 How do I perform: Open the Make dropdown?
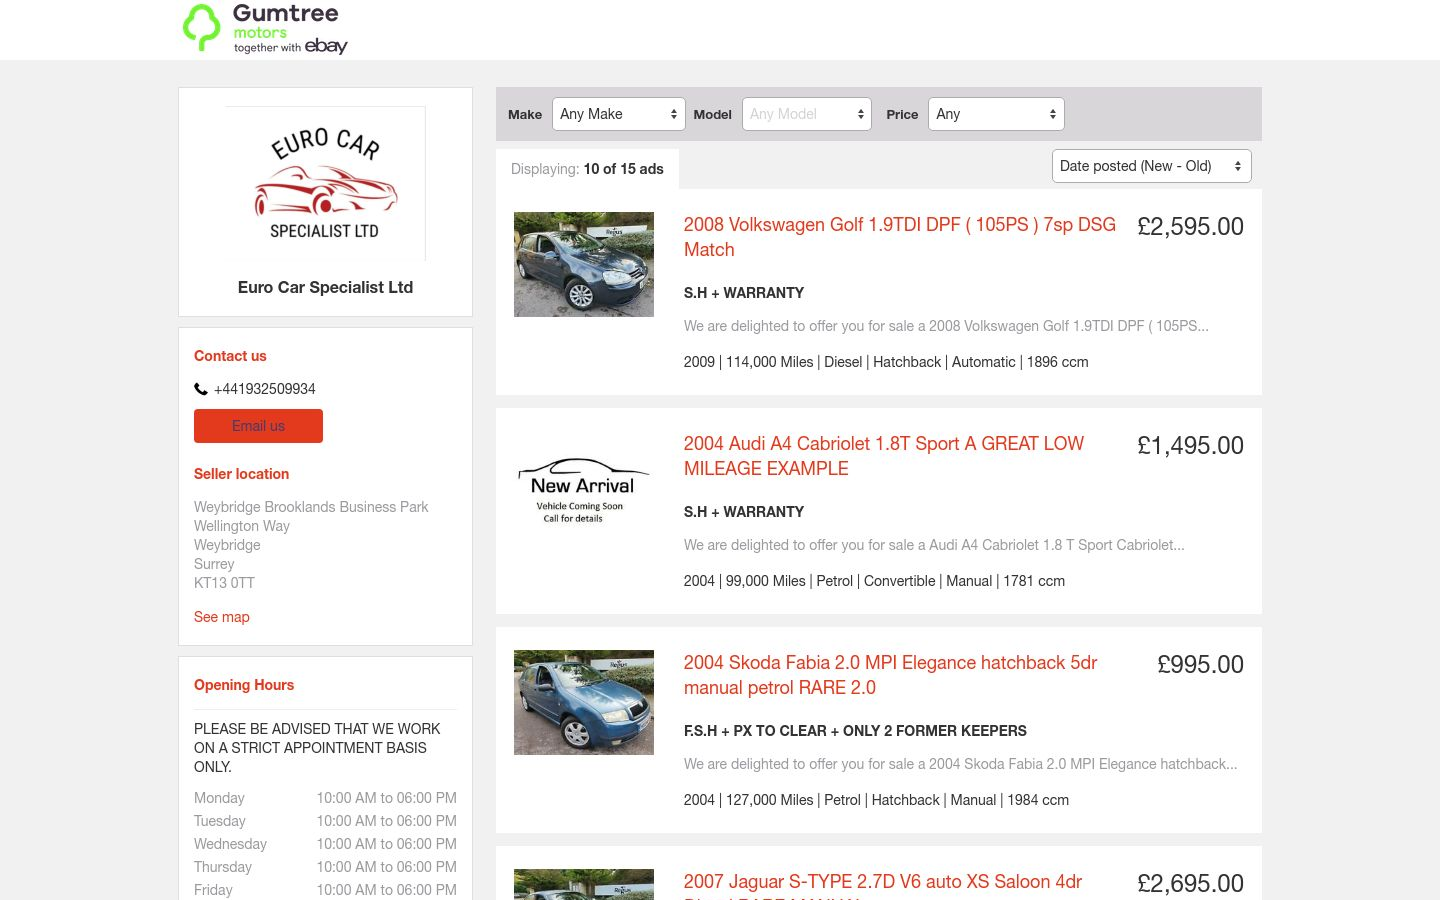coord(619,114)
